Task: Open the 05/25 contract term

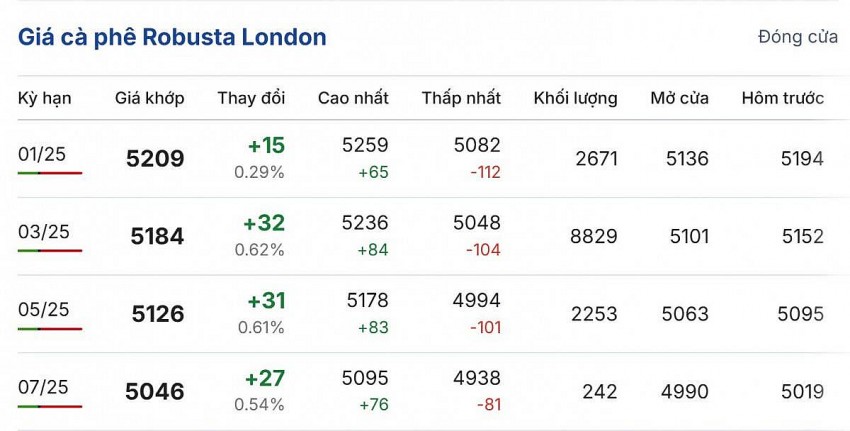Action: 43,309
